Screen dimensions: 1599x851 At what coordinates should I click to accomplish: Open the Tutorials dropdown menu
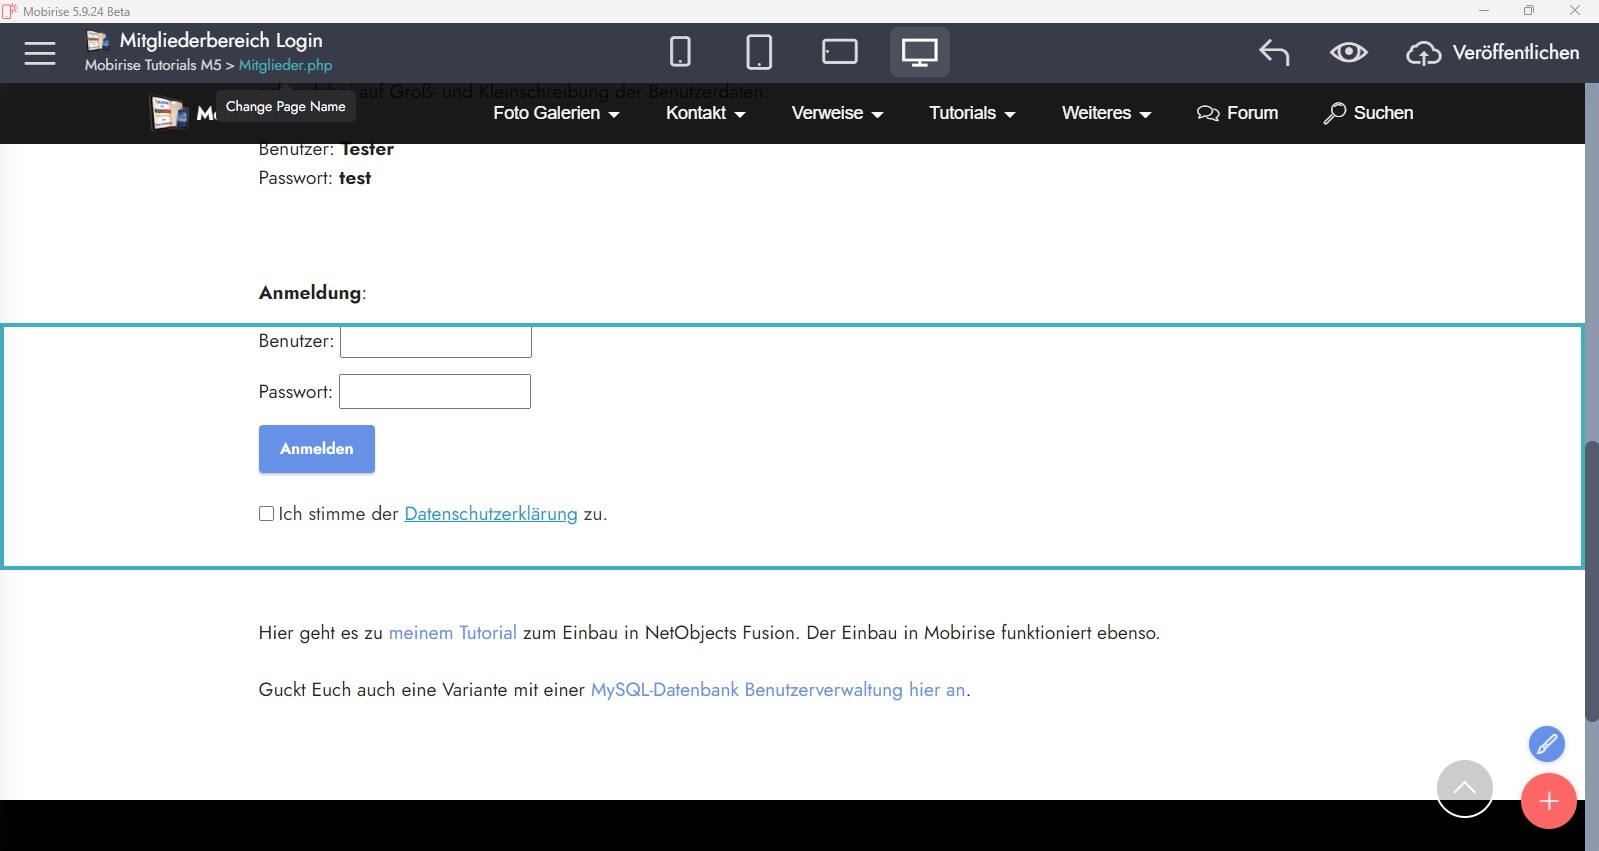(x=972, y=113)
